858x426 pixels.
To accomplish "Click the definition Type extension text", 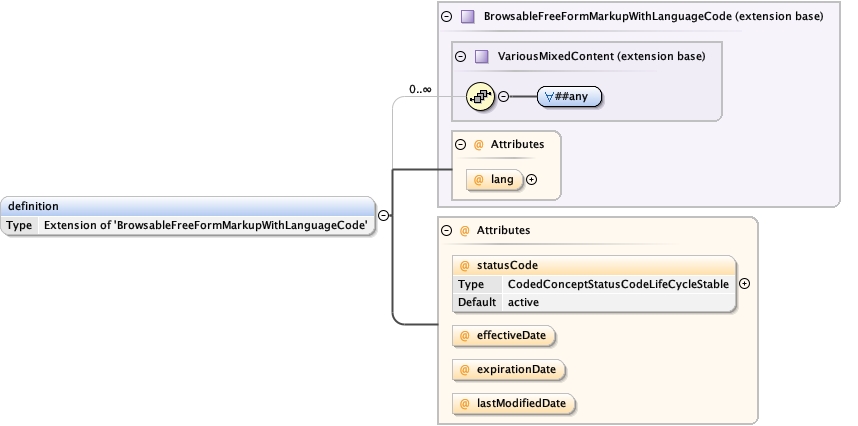I will point(205,225).
